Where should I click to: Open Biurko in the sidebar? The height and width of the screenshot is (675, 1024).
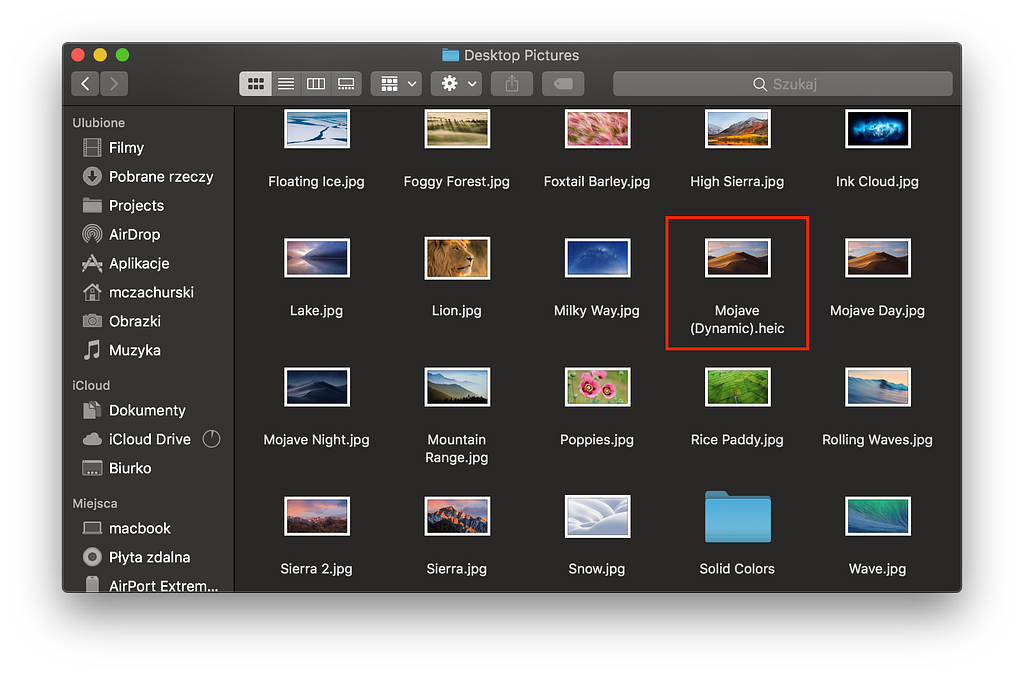(148, 468)
